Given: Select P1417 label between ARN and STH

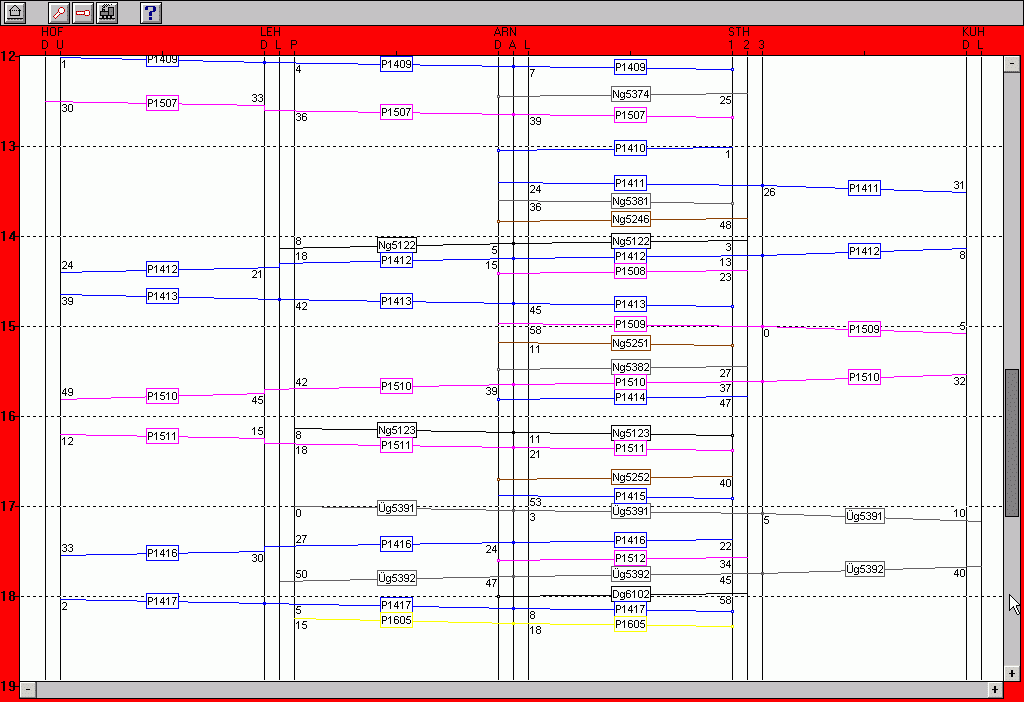Looking at the screenshot, I should click(x=630, y=609).
